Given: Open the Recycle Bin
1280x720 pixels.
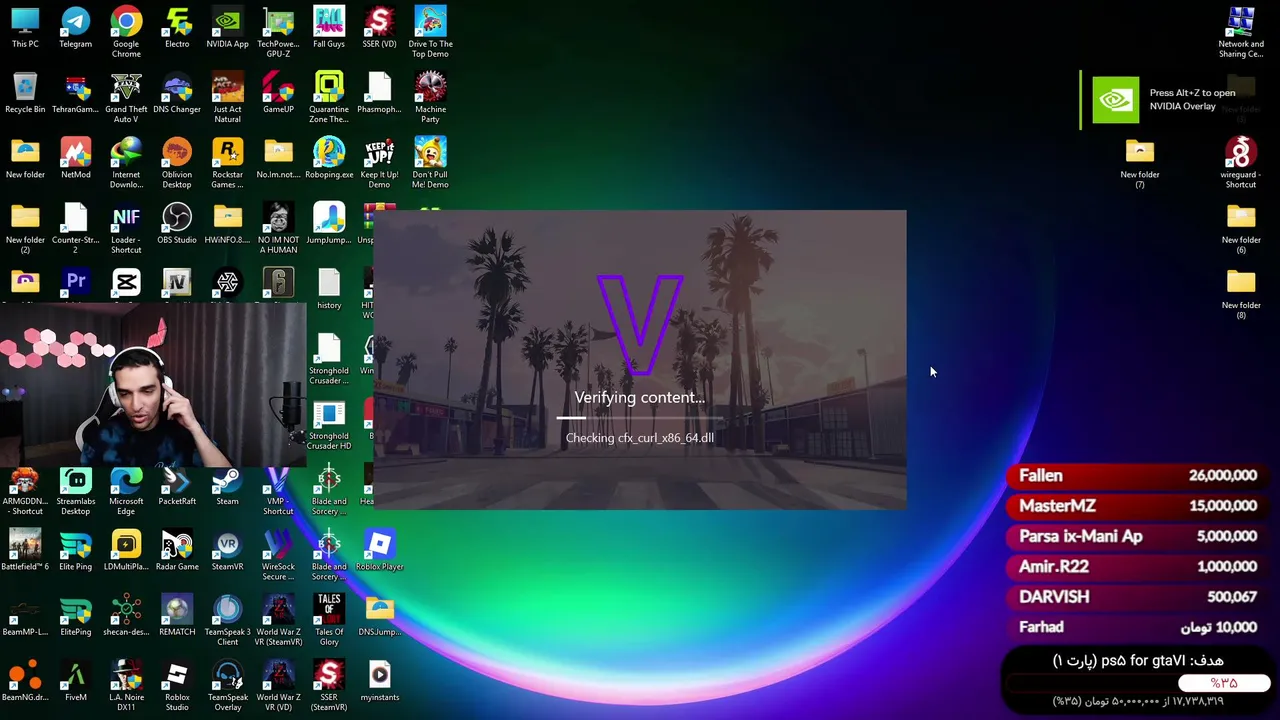Looking at the screenshot, I should click(x=25, y=93).
